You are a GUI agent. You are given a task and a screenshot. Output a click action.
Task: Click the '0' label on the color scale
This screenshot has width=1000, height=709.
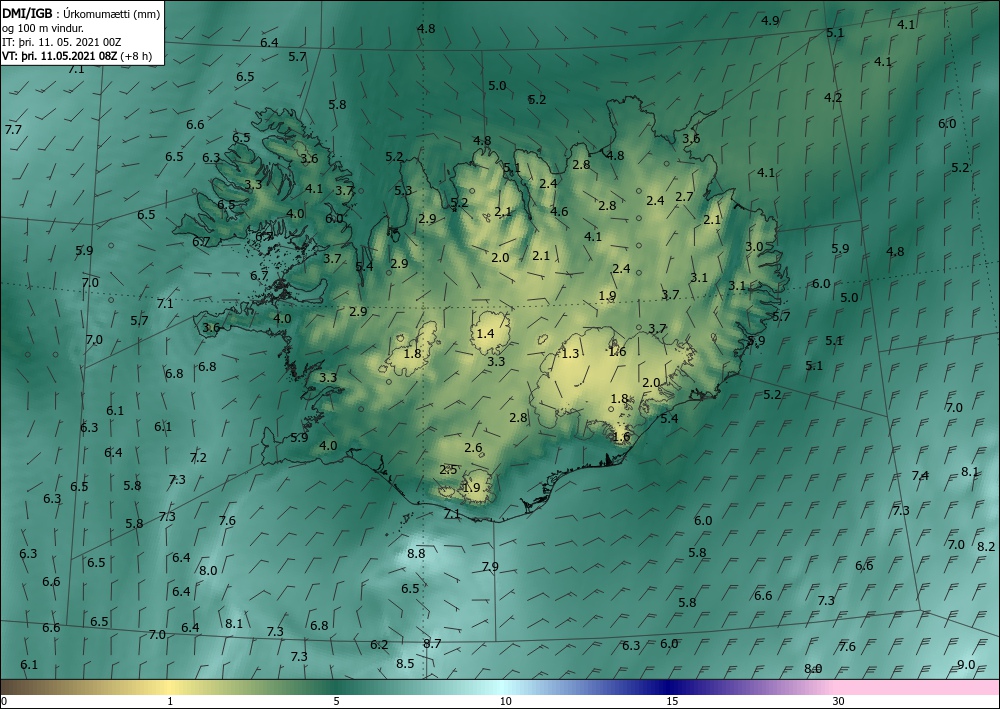pos(4,701)
